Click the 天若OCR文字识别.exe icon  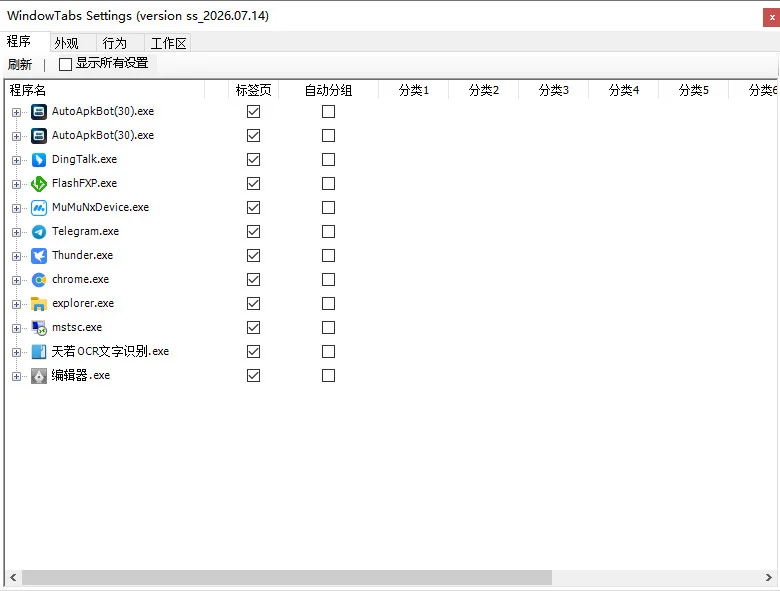tap(39, 352)
